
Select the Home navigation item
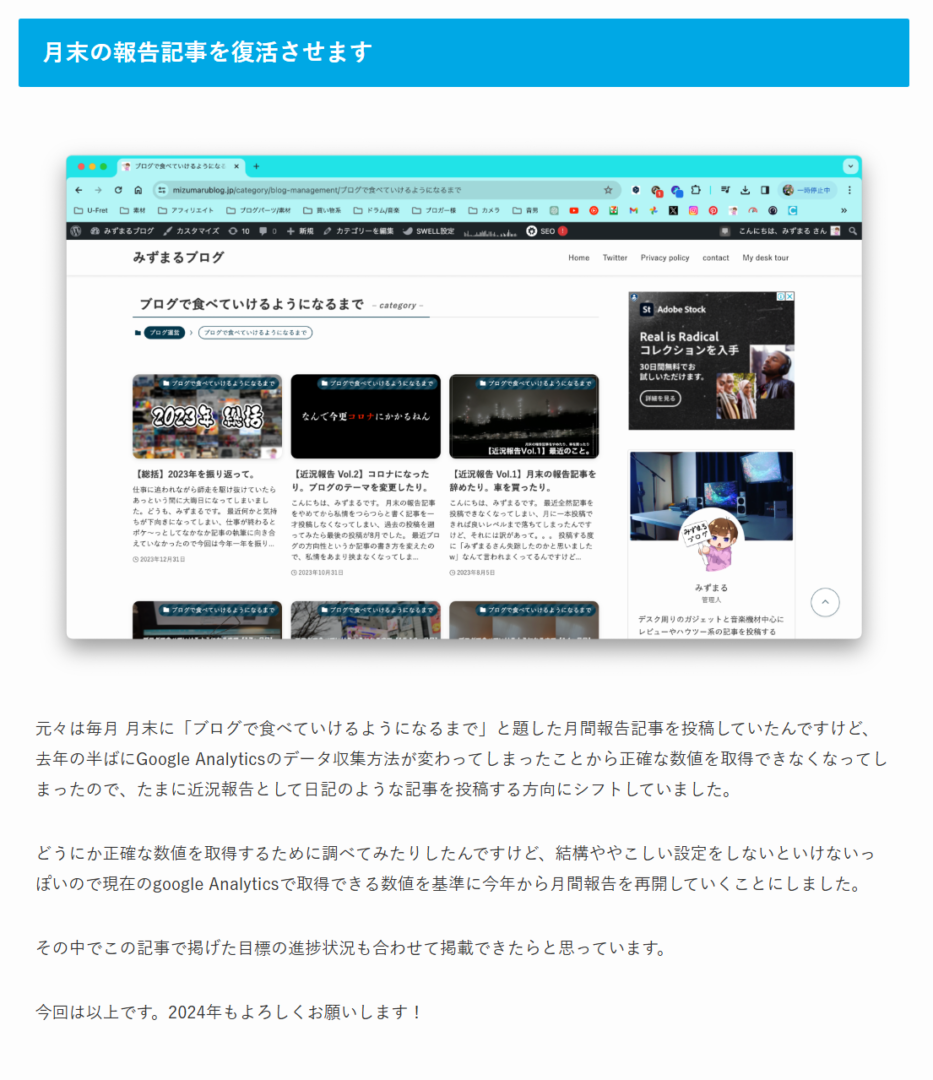tap(578, 258)
